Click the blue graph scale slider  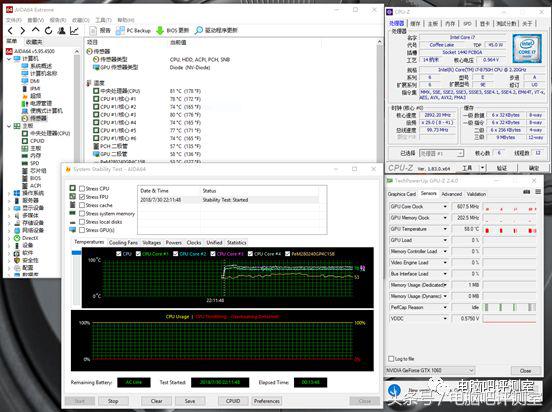pyautogui.click(x=76, y=252)
